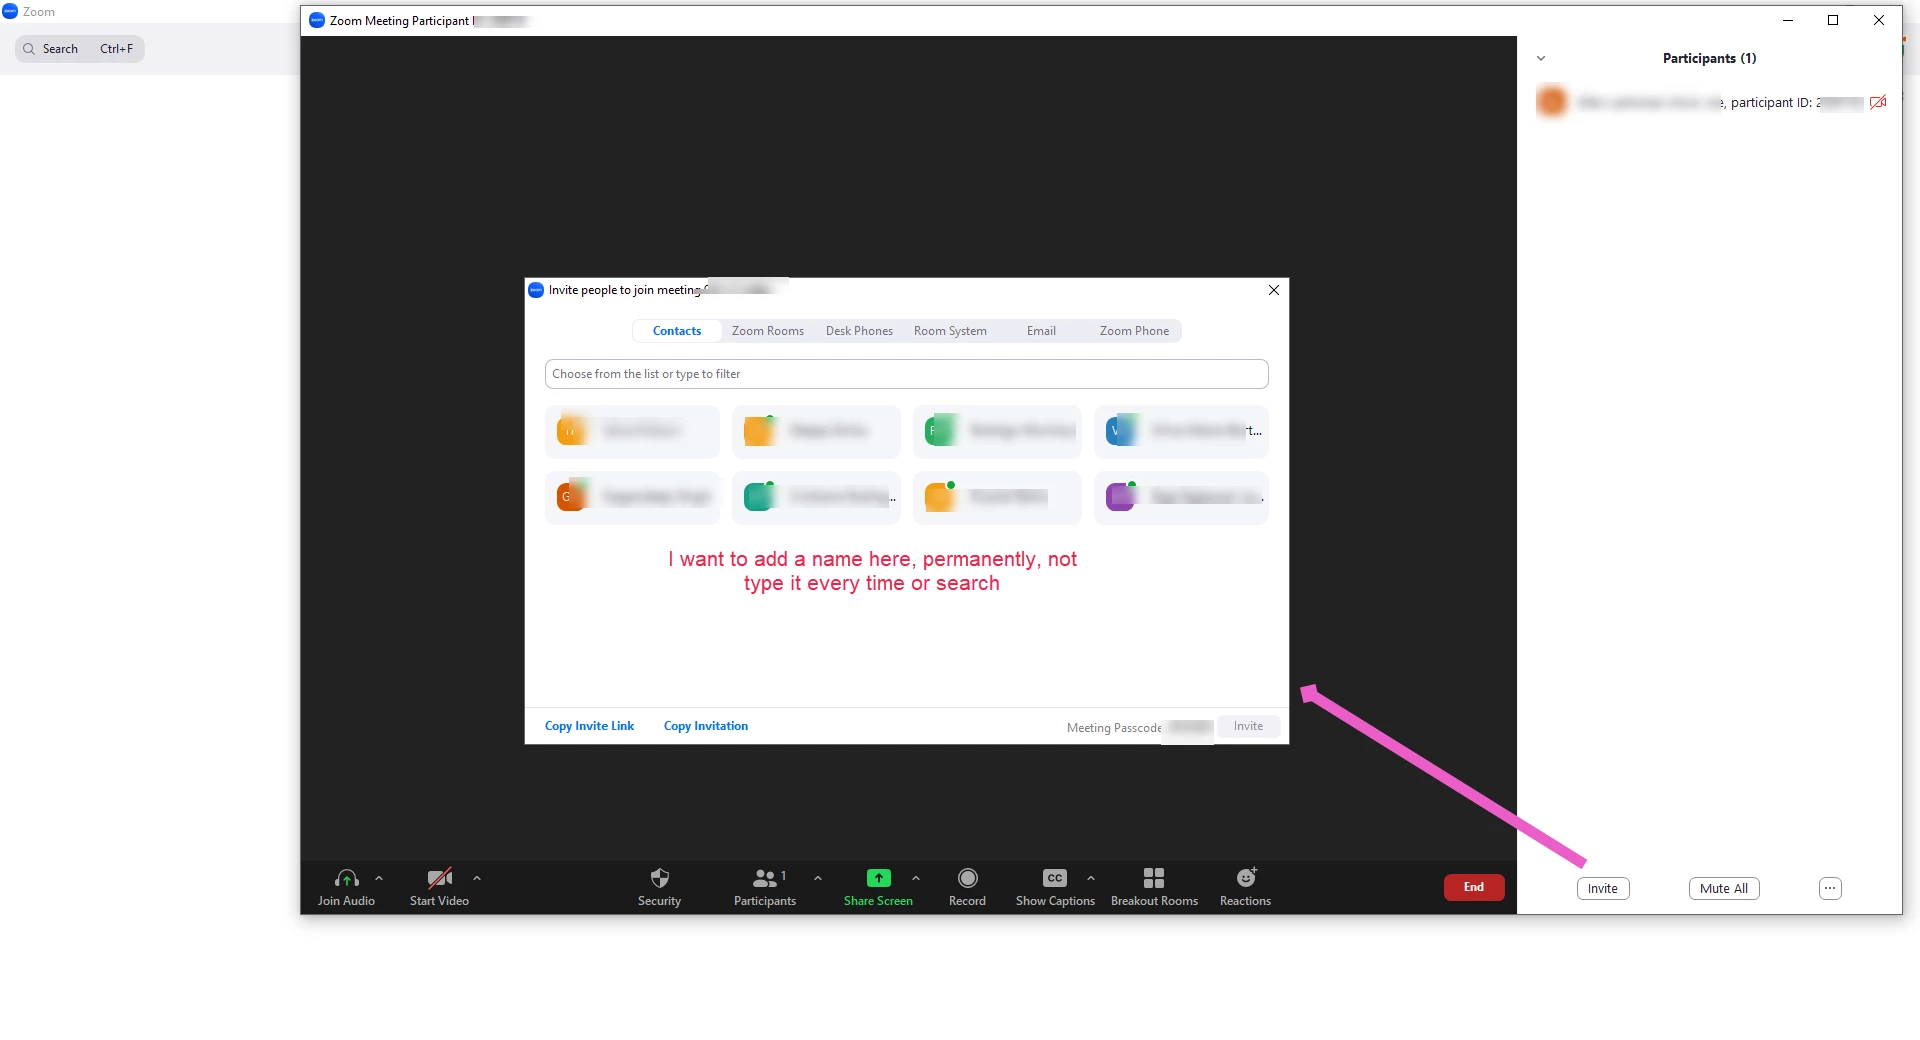
Task: Click the red End meeting button
Action: click(x=1474, y=887)
